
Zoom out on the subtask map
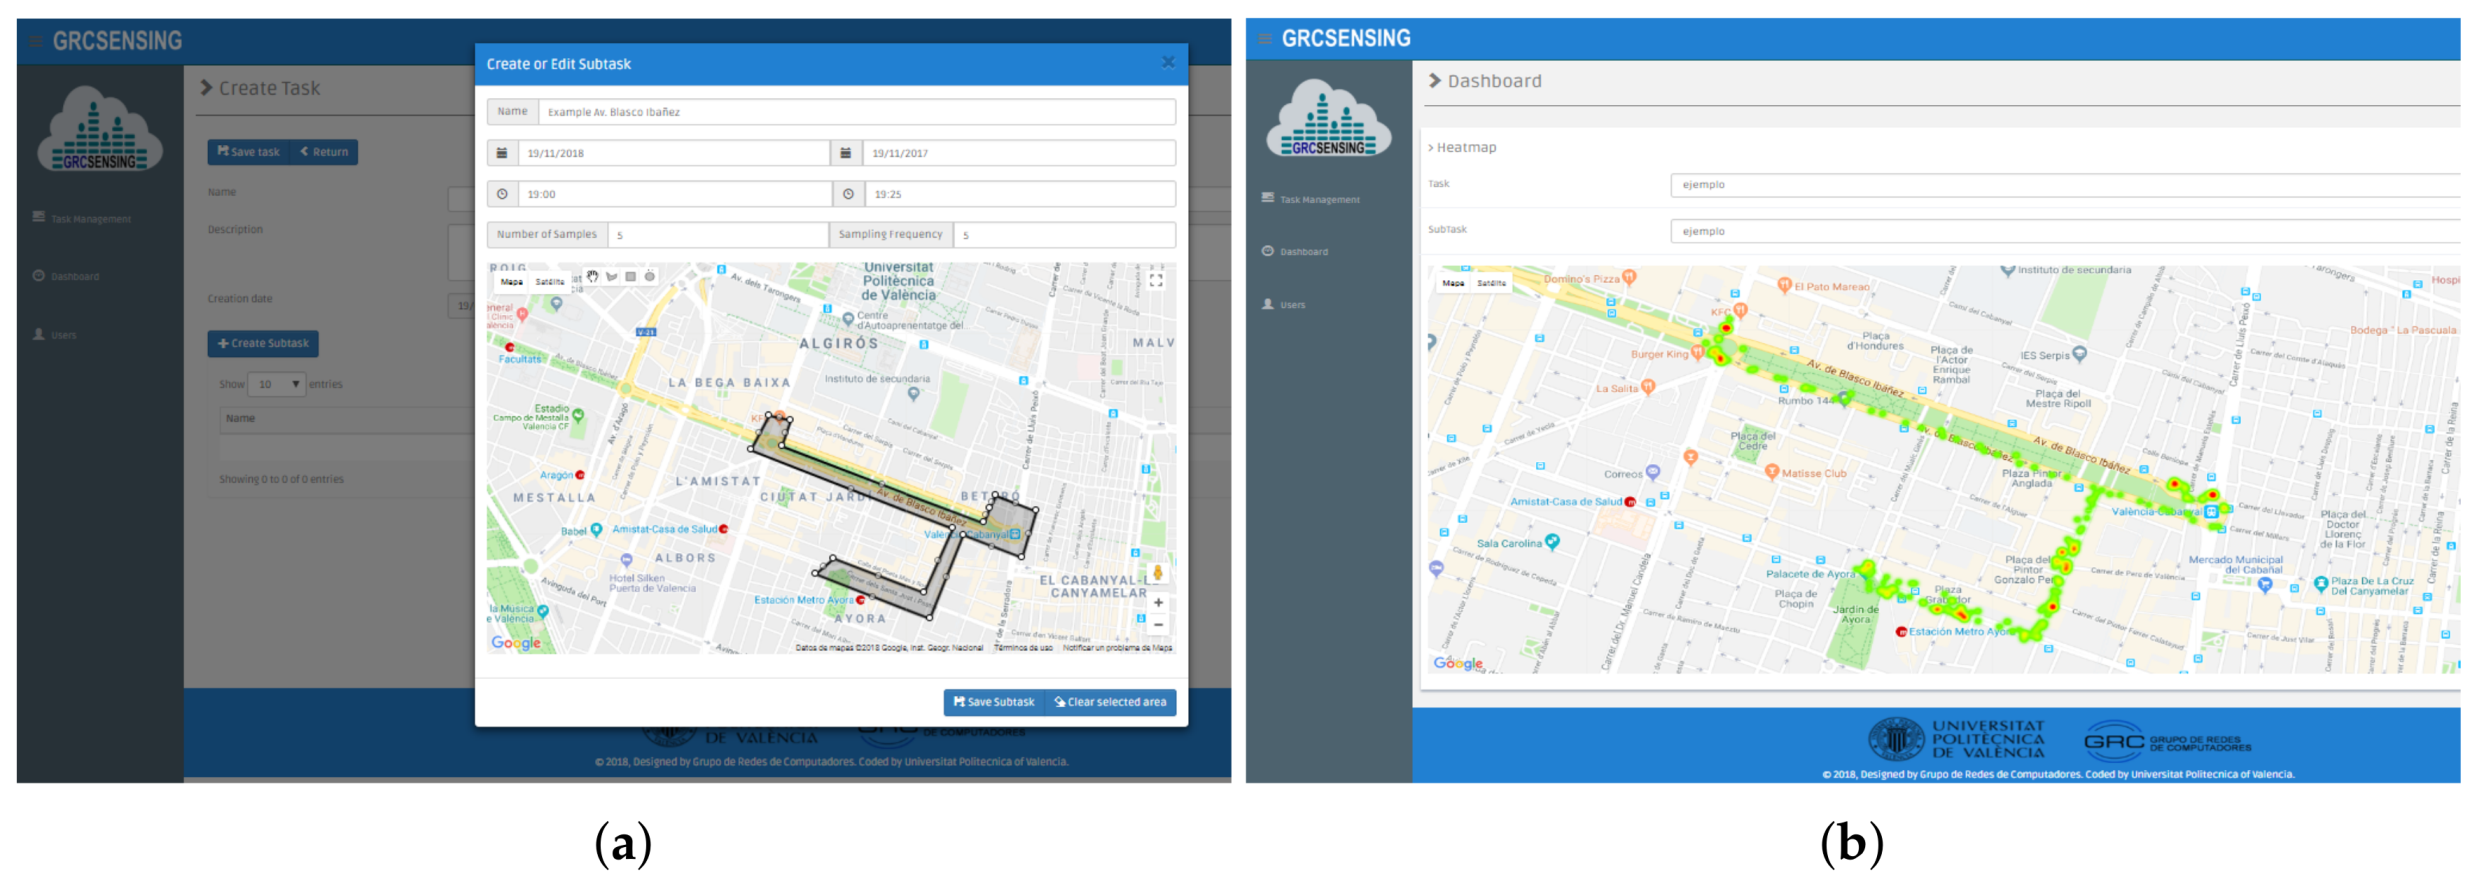(x=1158, y=625)
